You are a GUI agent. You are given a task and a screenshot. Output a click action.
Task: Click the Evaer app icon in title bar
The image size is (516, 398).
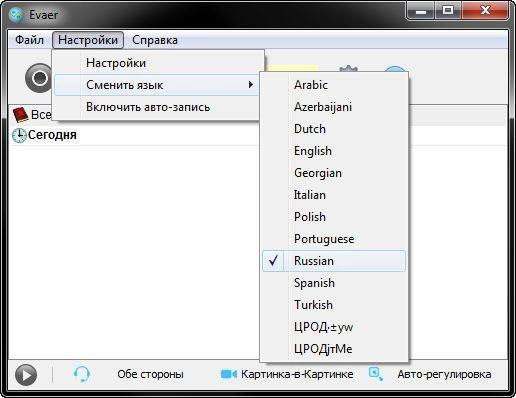[x=16, y=15]
